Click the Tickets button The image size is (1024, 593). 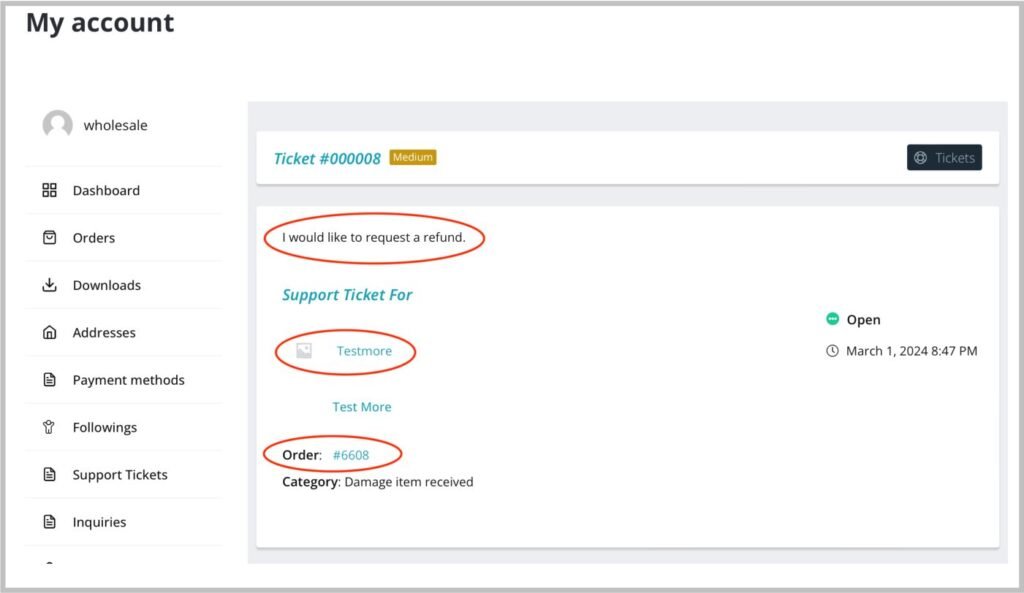point(944,158)
